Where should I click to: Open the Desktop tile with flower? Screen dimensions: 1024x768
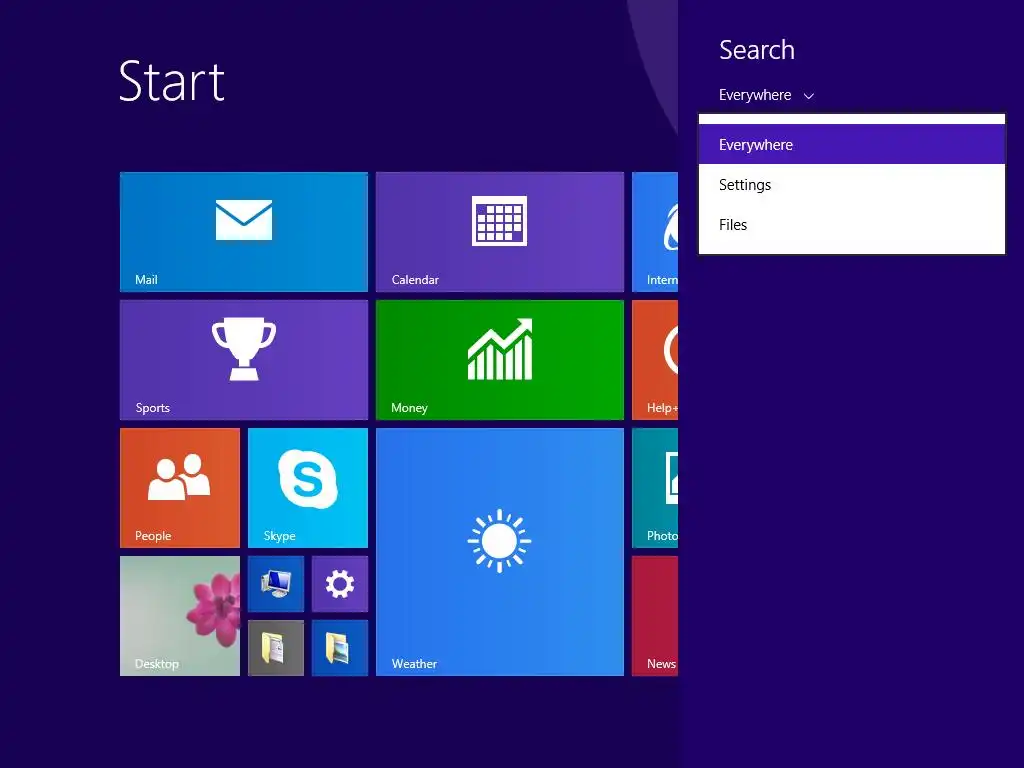180,616
